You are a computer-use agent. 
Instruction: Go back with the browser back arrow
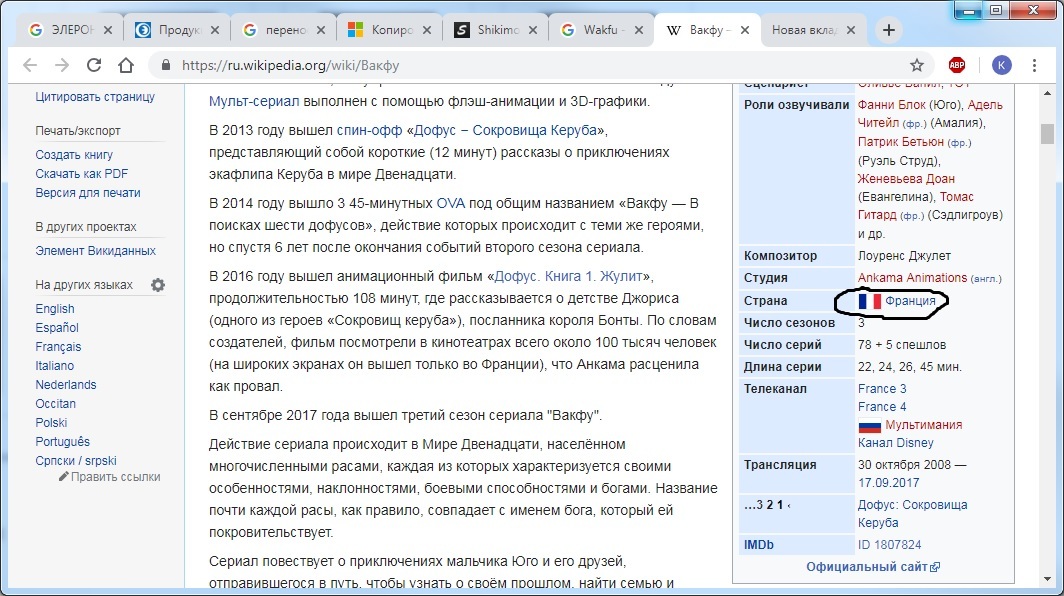[x=30, y=65]
